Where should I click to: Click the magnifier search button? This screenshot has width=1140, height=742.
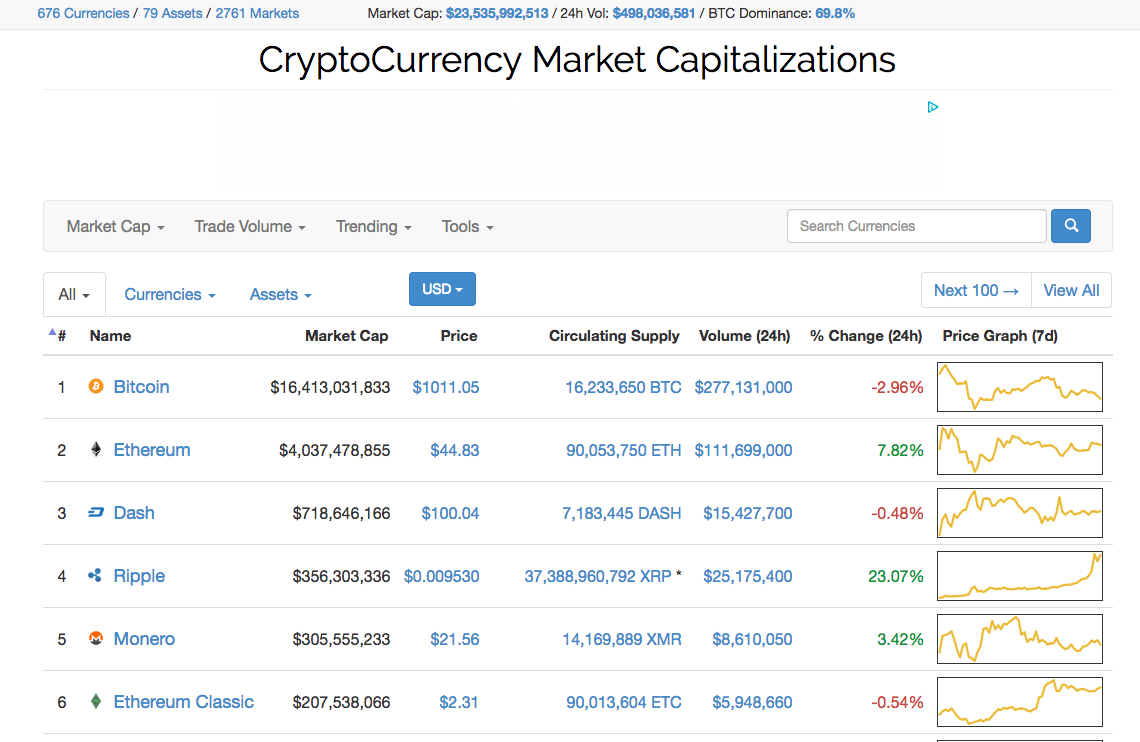click(x=1071, y=226)
